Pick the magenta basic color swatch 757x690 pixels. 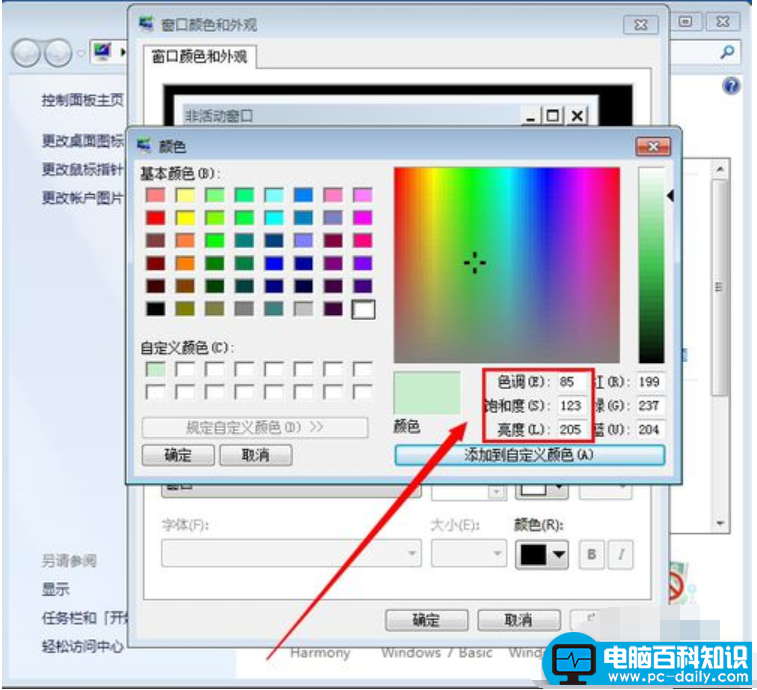(x=363, y=218)
